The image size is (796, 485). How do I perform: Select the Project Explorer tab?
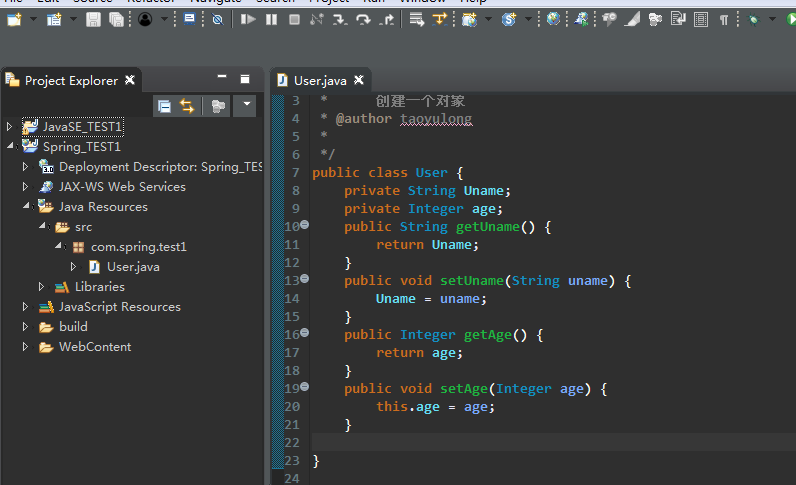pyautogui.click(x=70, y=80)
